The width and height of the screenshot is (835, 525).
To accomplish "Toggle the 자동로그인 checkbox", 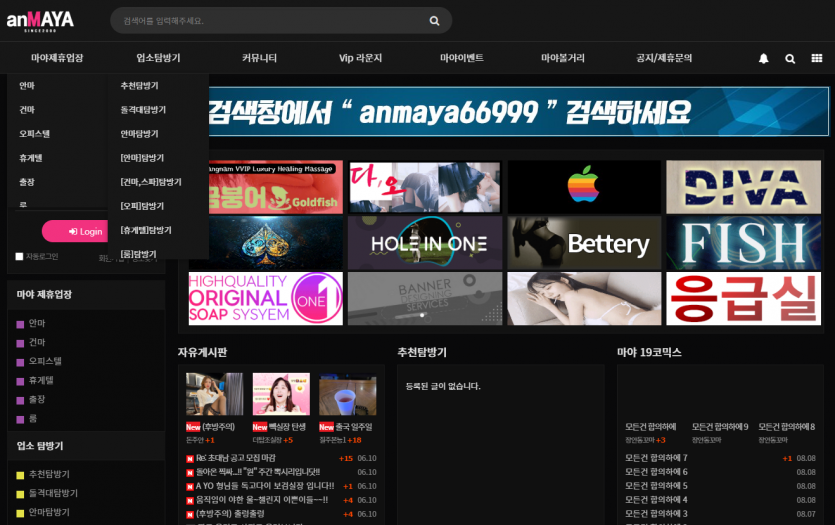I will pos(20,257).
